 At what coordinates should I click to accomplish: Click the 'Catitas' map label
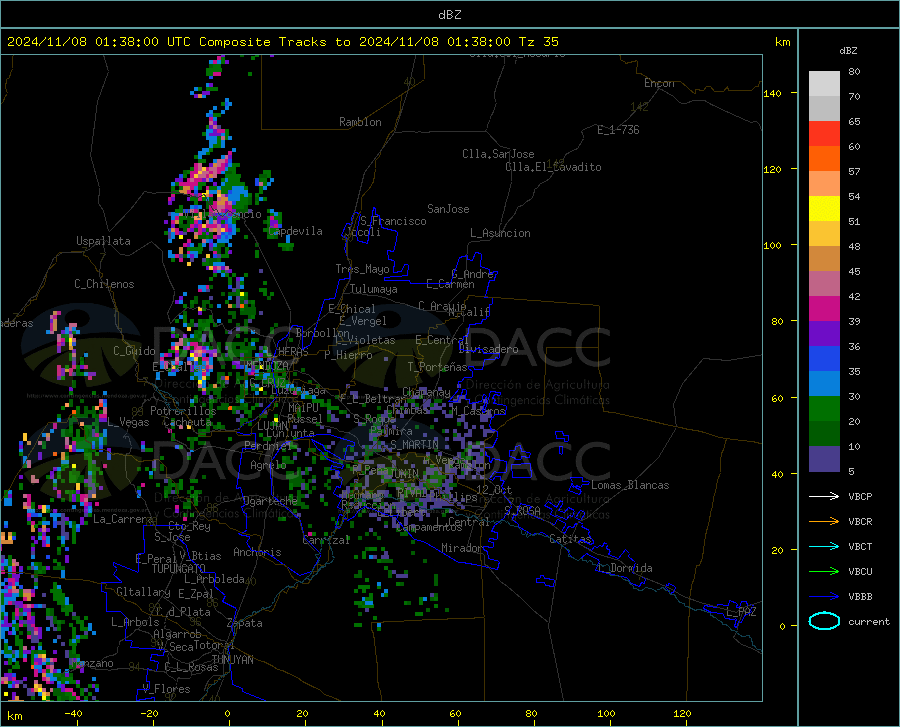pos(571,539)
